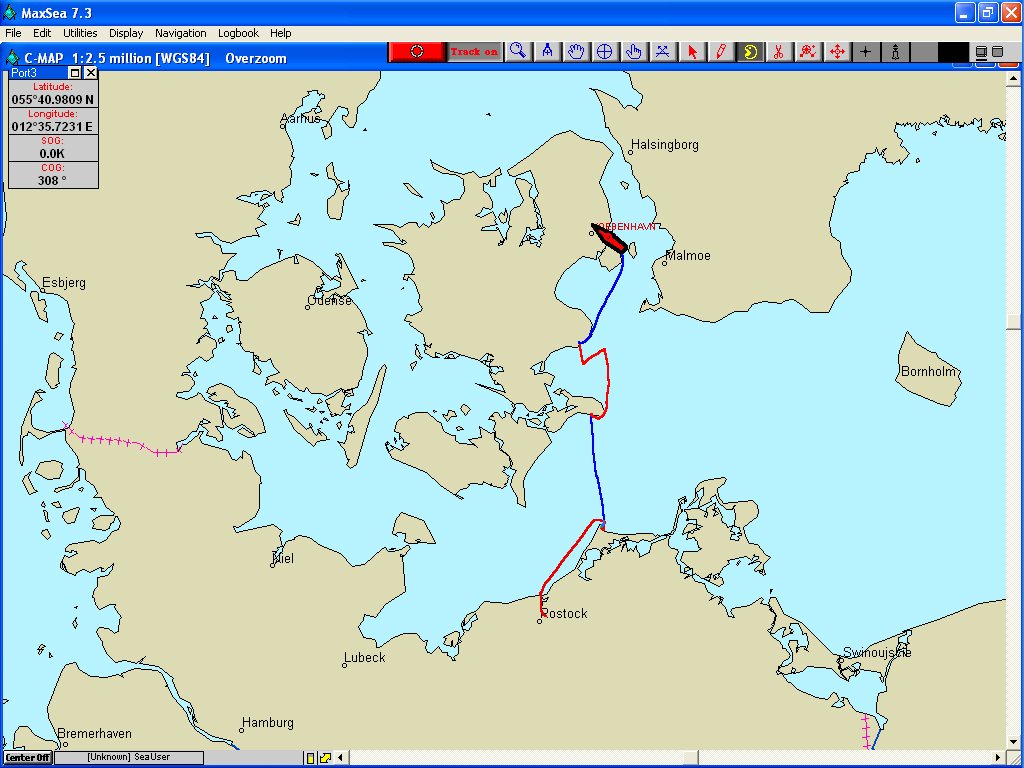The height and width of the screenshot is (768, 1024).
Task: Click the vertical scrollbar up arrow
Action: (1013, 79)
